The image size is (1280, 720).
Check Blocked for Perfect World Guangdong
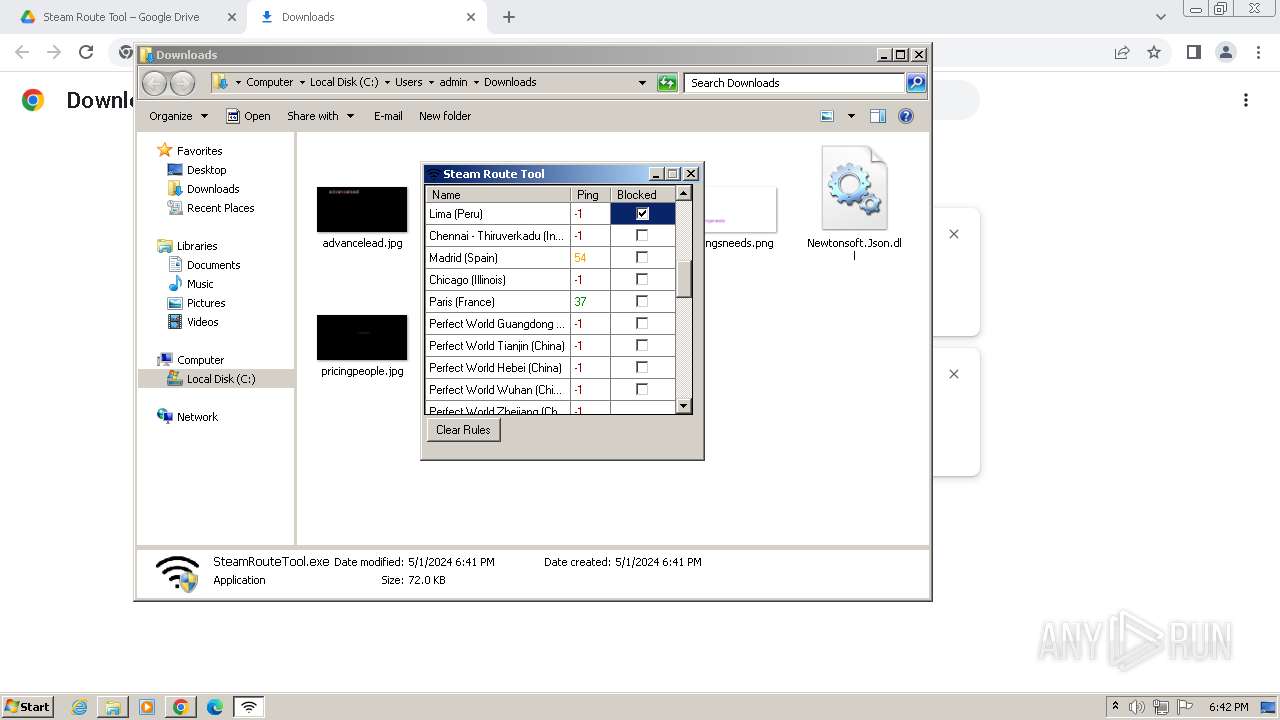642,323
